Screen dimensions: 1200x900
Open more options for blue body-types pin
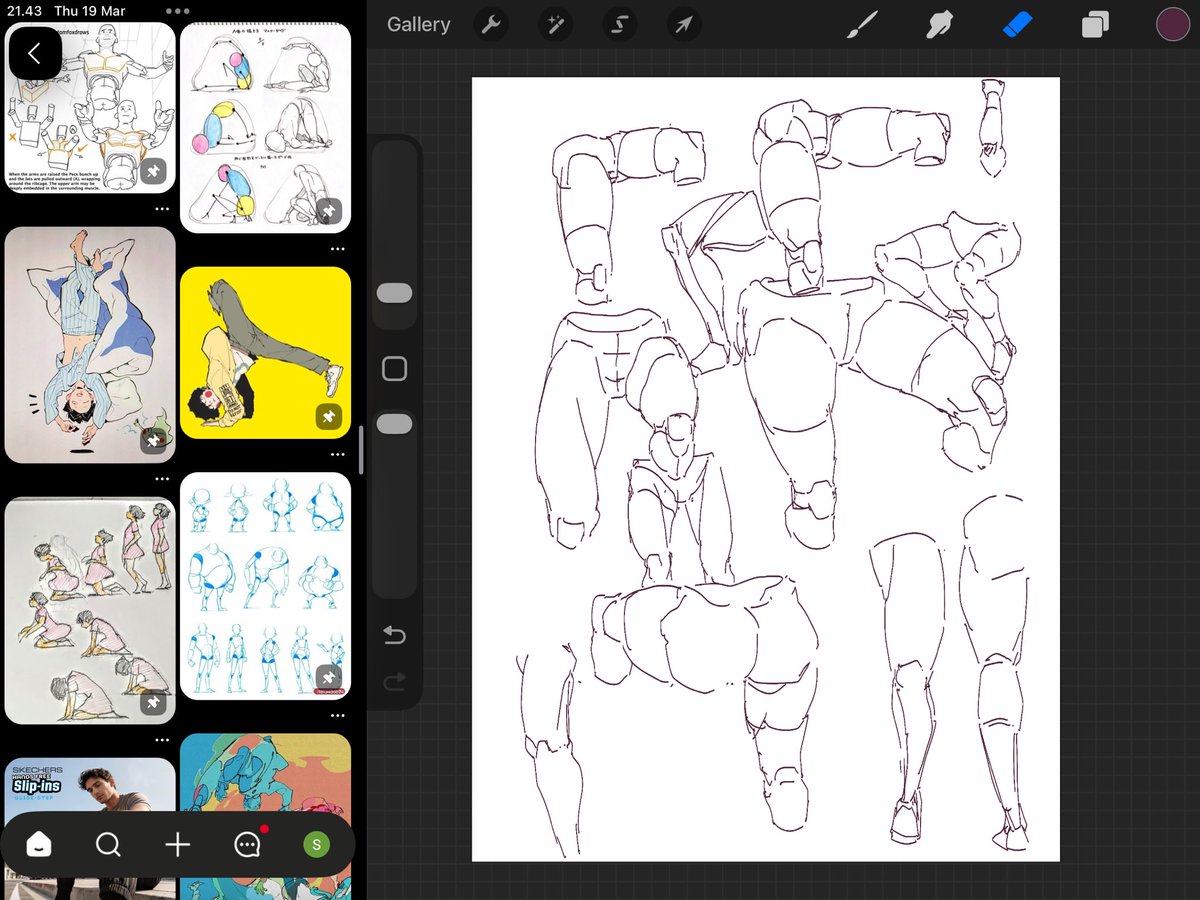(337, 716)
